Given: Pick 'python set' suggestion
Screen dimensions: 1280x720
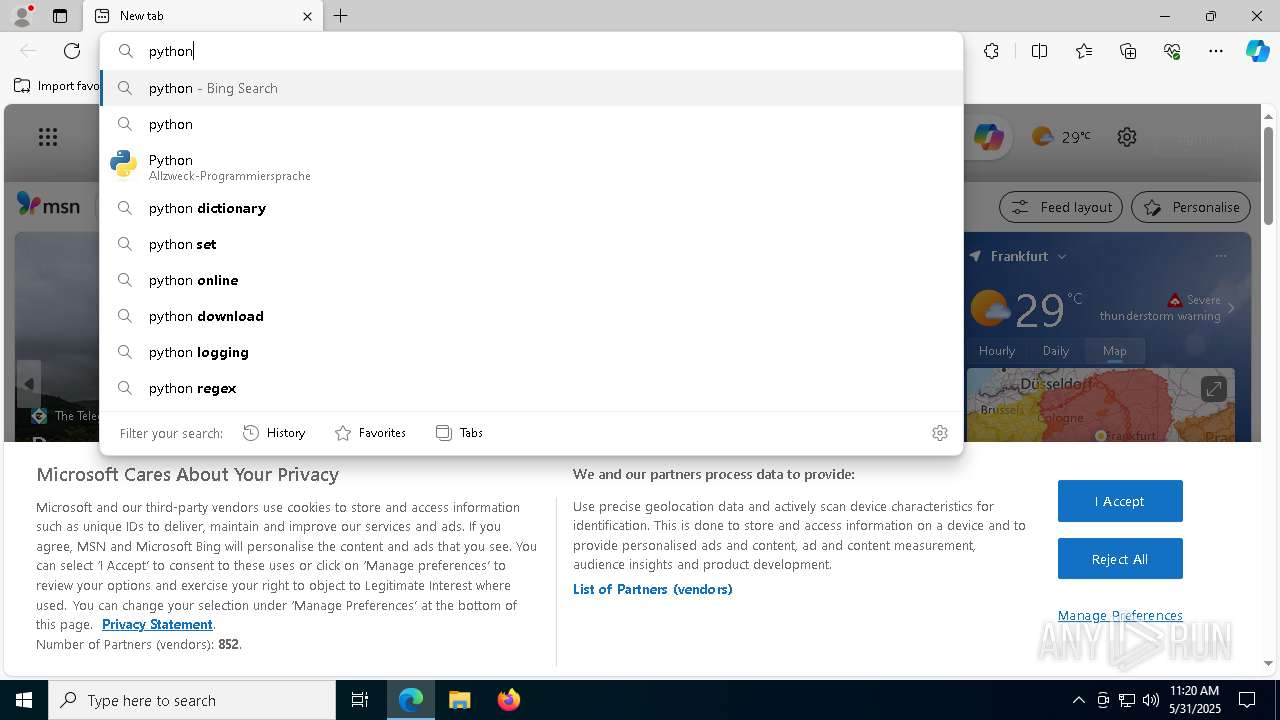Looking at the screenshot, I should coord(531,244).
